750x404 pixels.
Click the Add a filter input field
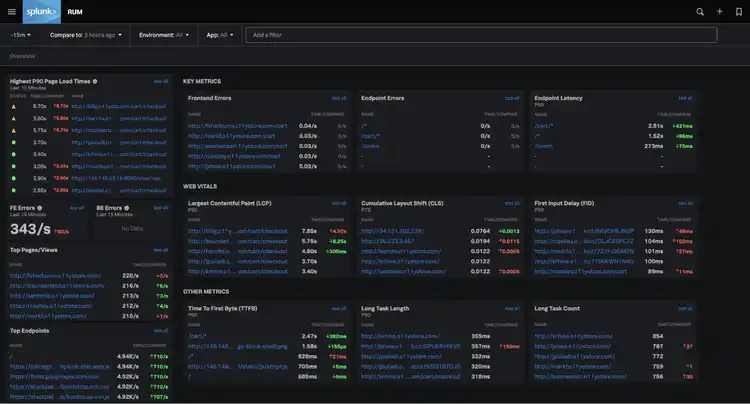pyautogui.click(x=480, y=35)
